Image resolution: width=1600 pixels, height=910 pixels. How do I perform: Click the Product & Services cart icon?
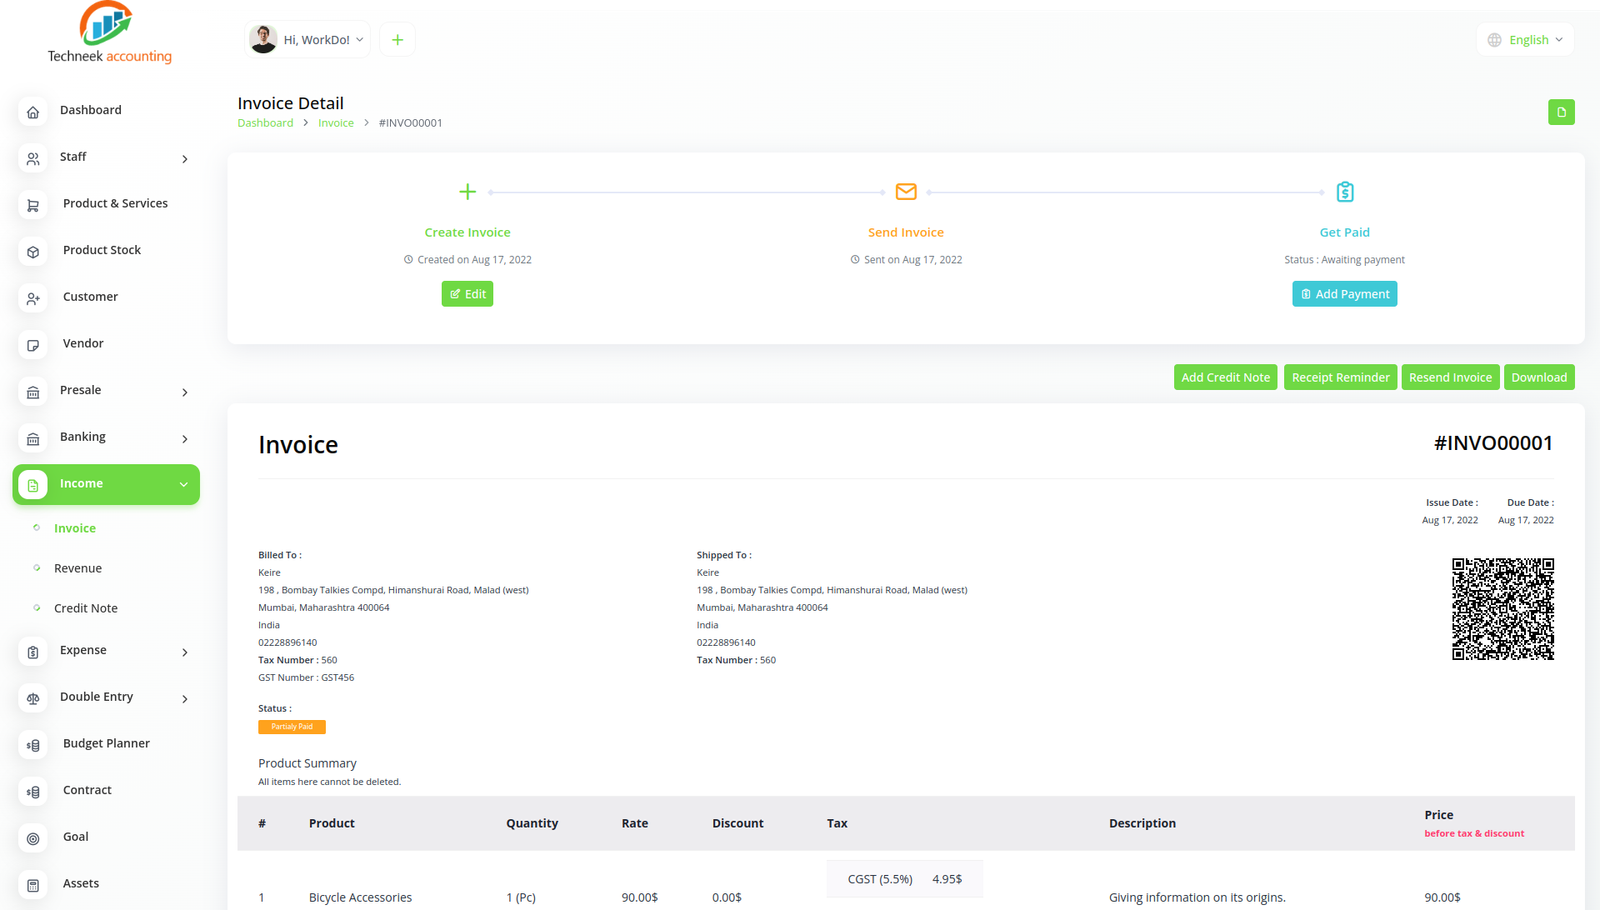(x=33, y=205)
